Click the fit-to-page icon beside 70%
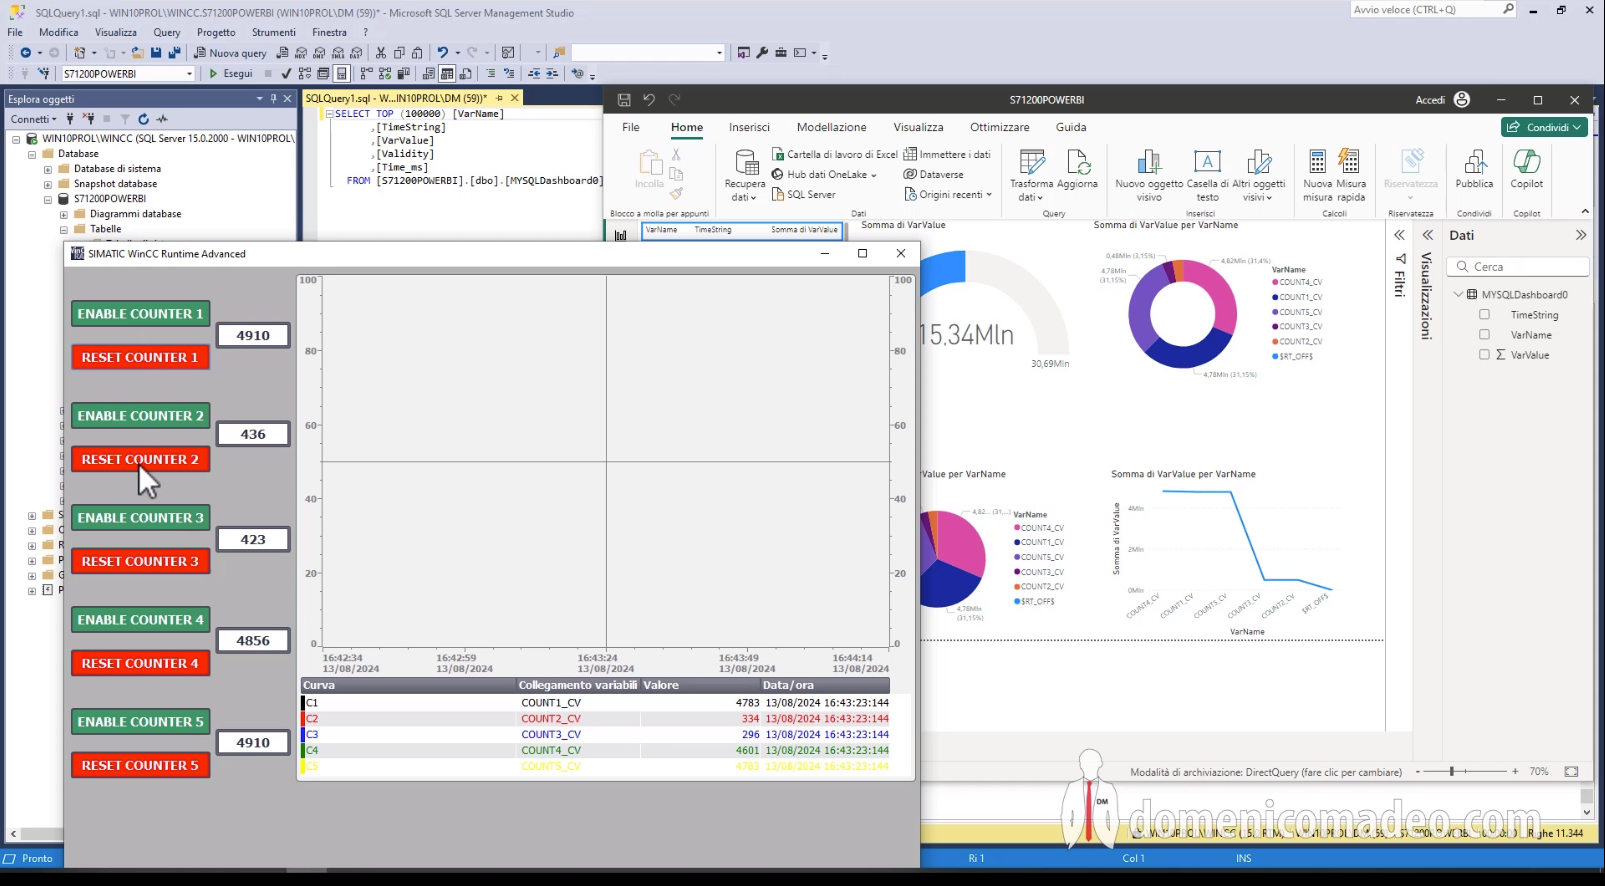Image resolution: width=1605 pixels, height=886 pixels. pos(1571,772)
